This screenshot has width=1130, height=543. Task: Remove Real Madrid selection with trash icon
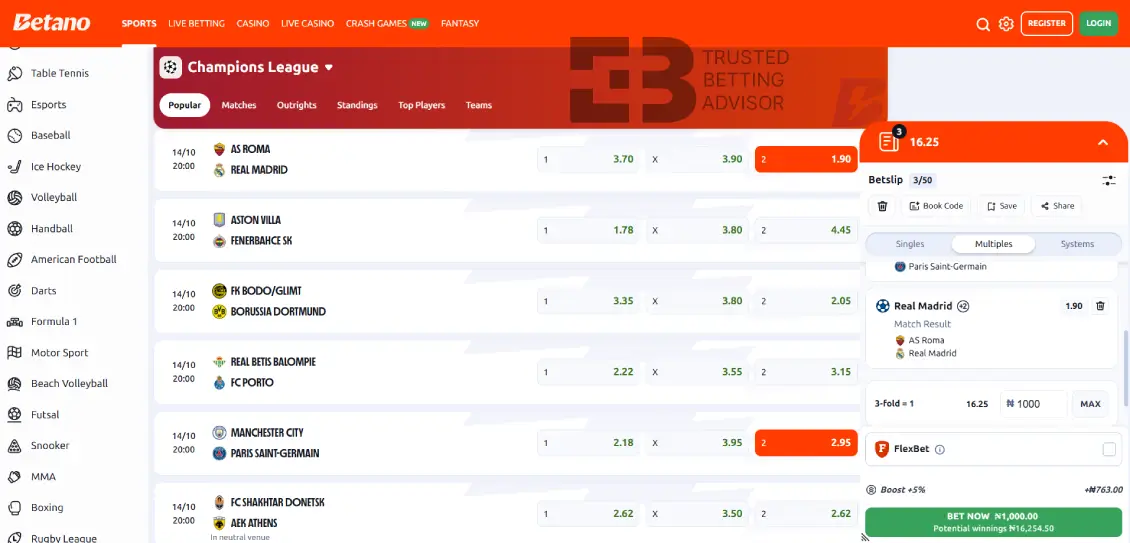(1100, 306)
